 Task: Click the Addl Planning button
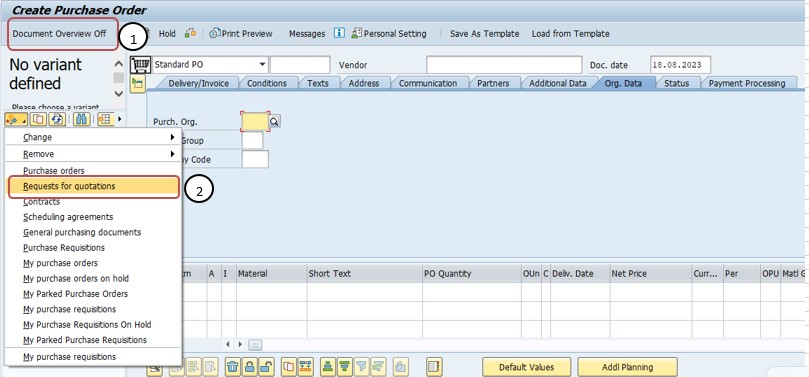click(627, 367)
